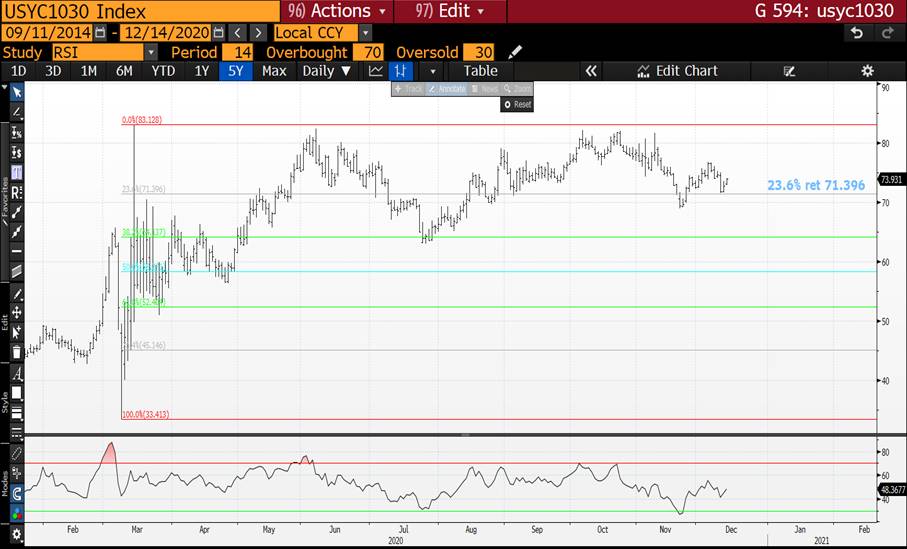Image resolution: width=907 pixels, height=549 pixels.
Task: Click the snap crosshair mode icon
Action: coord(17,473)
